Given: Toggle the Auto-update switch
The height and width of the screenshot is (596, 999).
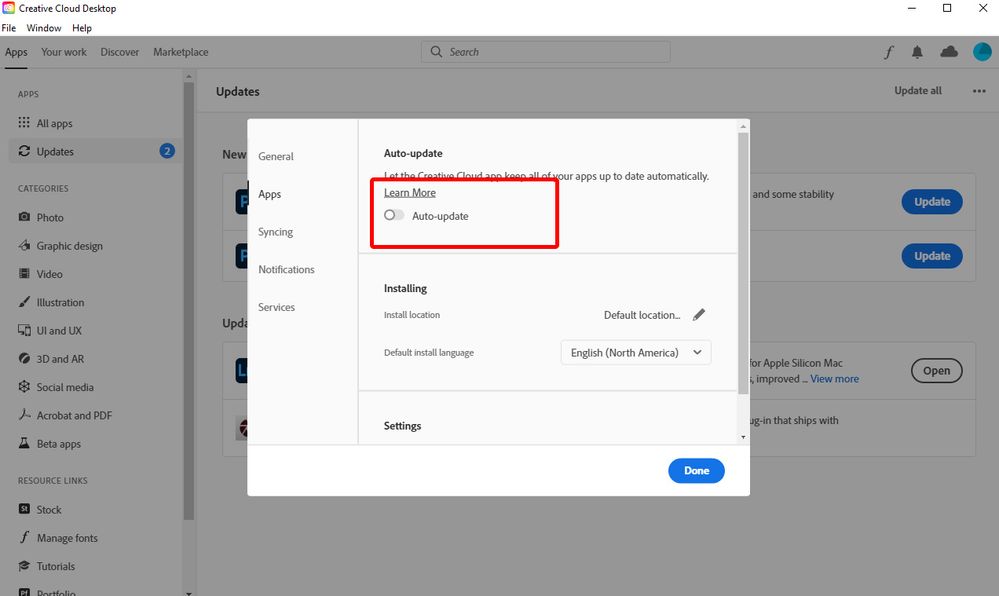Looking at the screenshot, I should click(394, 215).
